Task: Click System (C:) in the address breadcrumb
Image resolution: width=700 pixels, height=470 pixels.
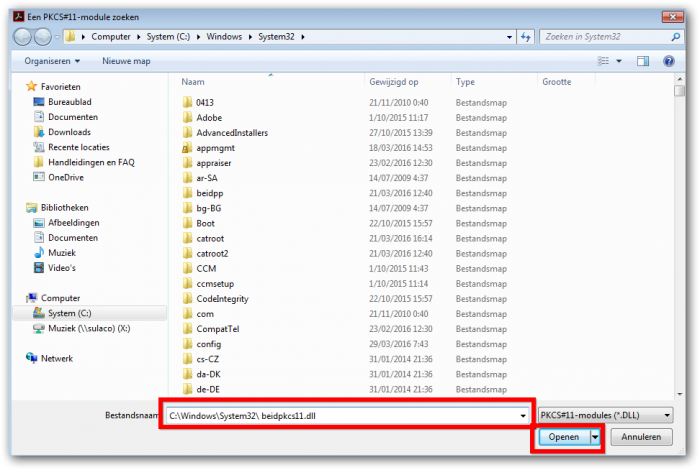Action: (168, 37)
